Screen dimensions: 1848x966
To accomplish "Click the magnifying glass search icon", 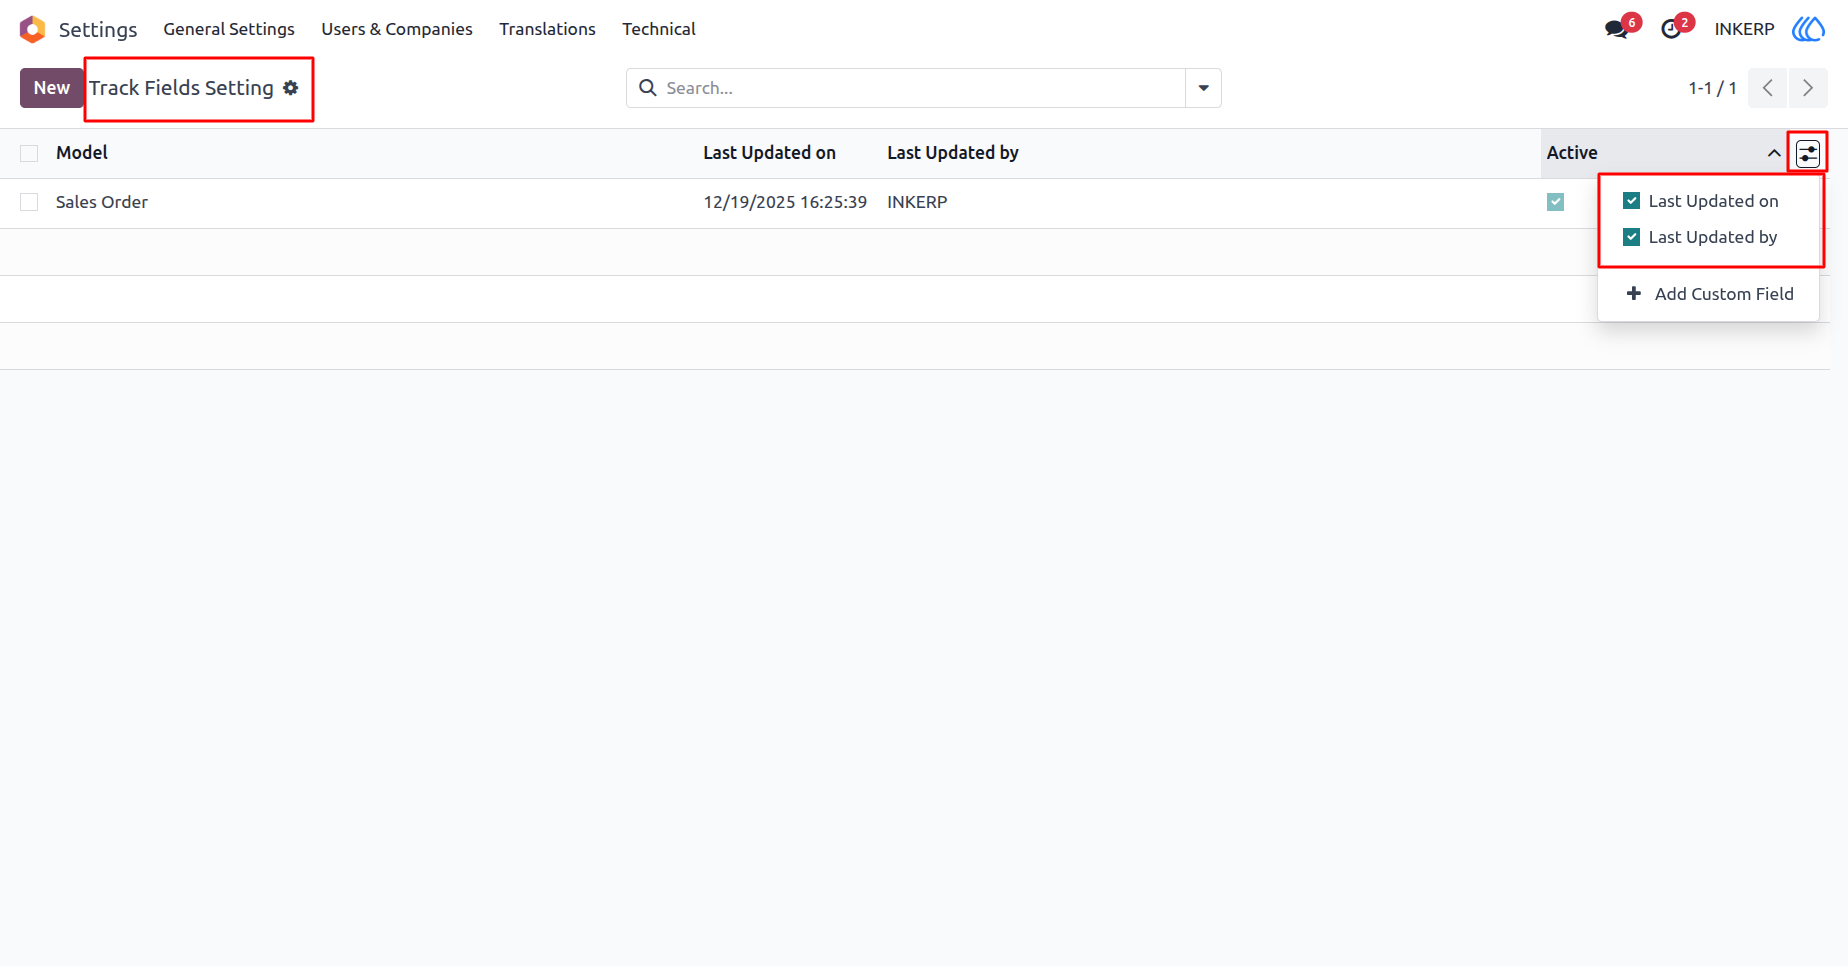I will (648, 88).
